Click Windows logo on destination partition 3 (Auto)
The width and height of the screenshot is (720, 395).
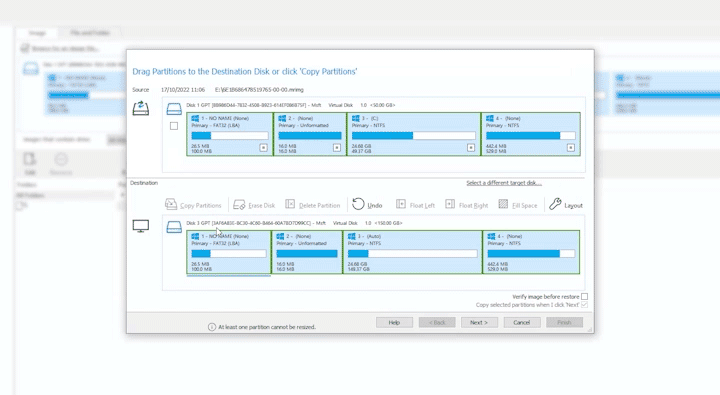pyautogui.click(x=352, y=236)
